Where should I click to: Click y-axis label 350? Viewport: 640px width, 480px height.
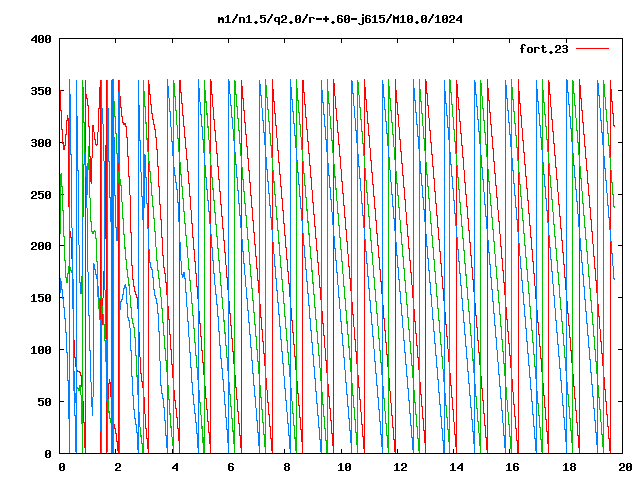[41, 91]
